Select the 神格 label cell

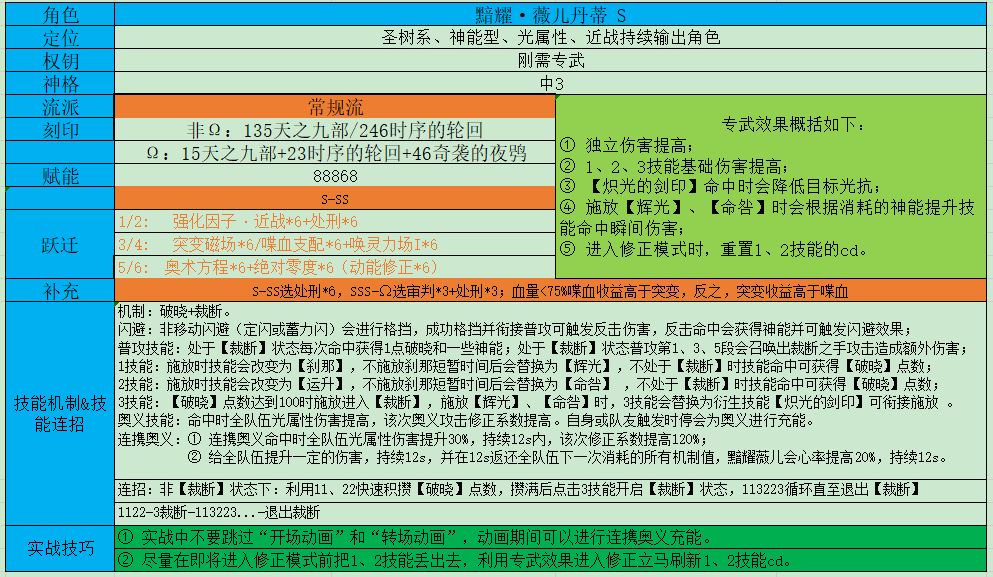pyautogui.click(x=60, y=83)
